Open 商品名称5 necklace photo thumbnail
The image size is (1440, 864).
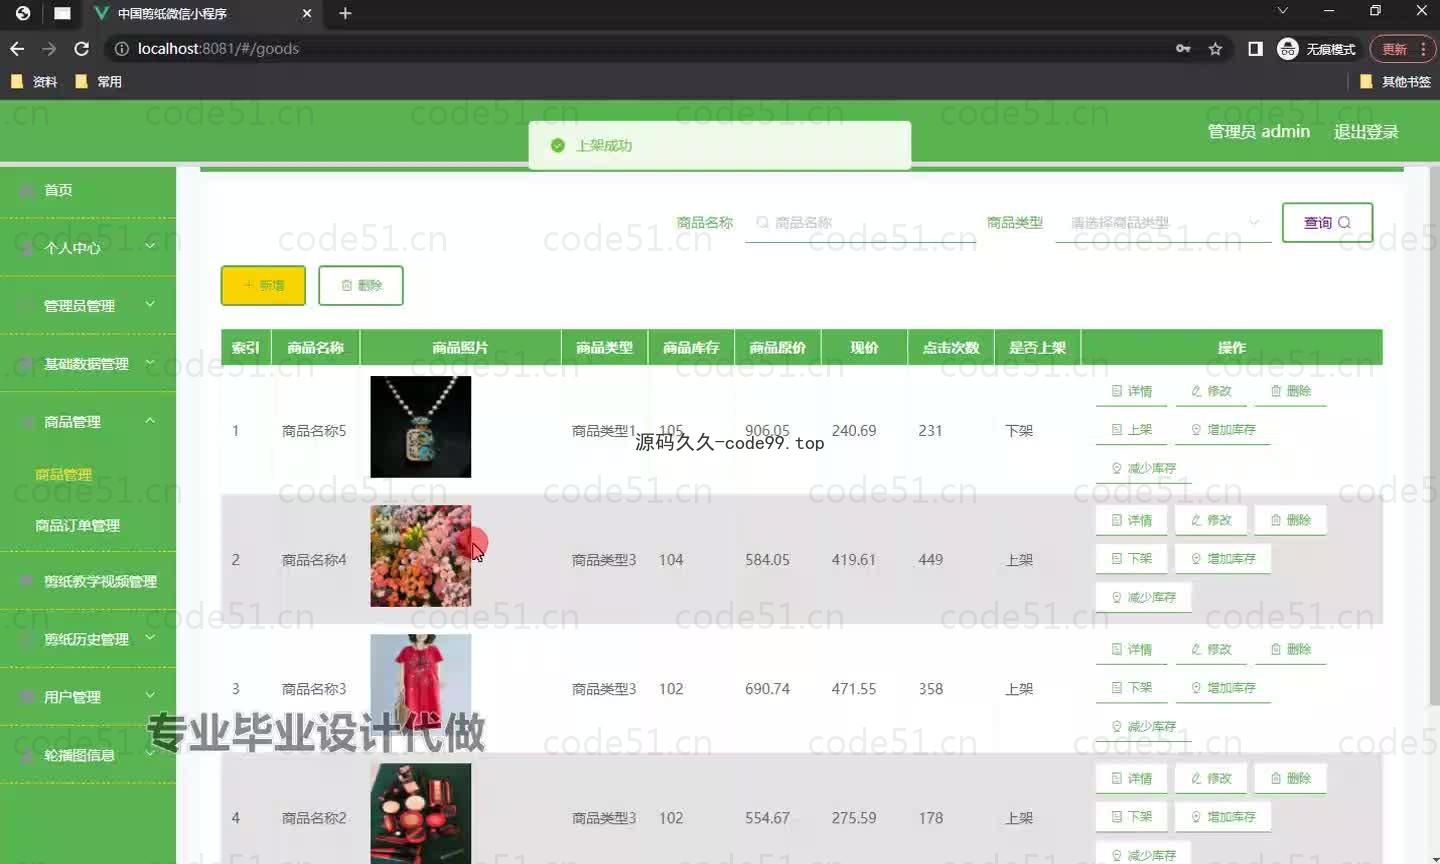pos(421,427)
